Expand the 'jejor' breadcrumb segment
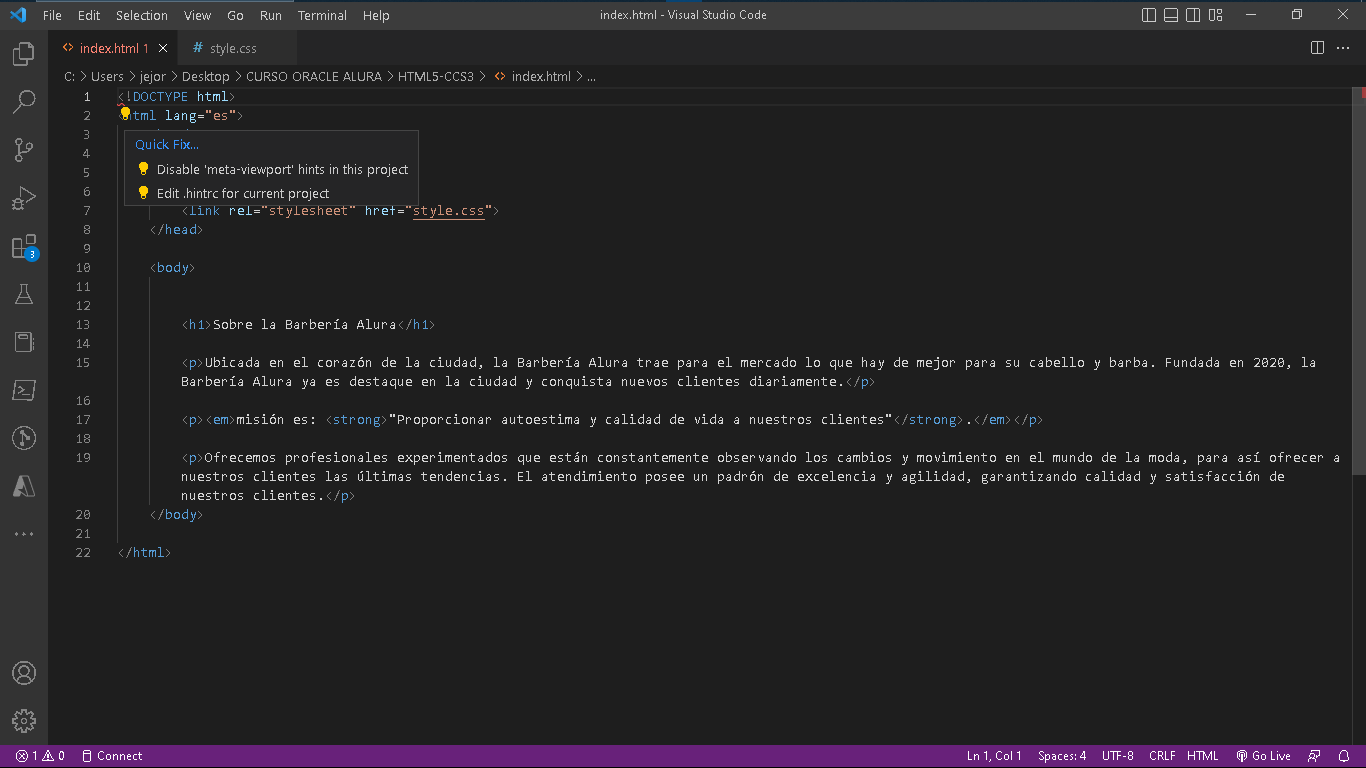This screenshot has height=768, width=1366. pyautogui.click(x=153, y=76)
